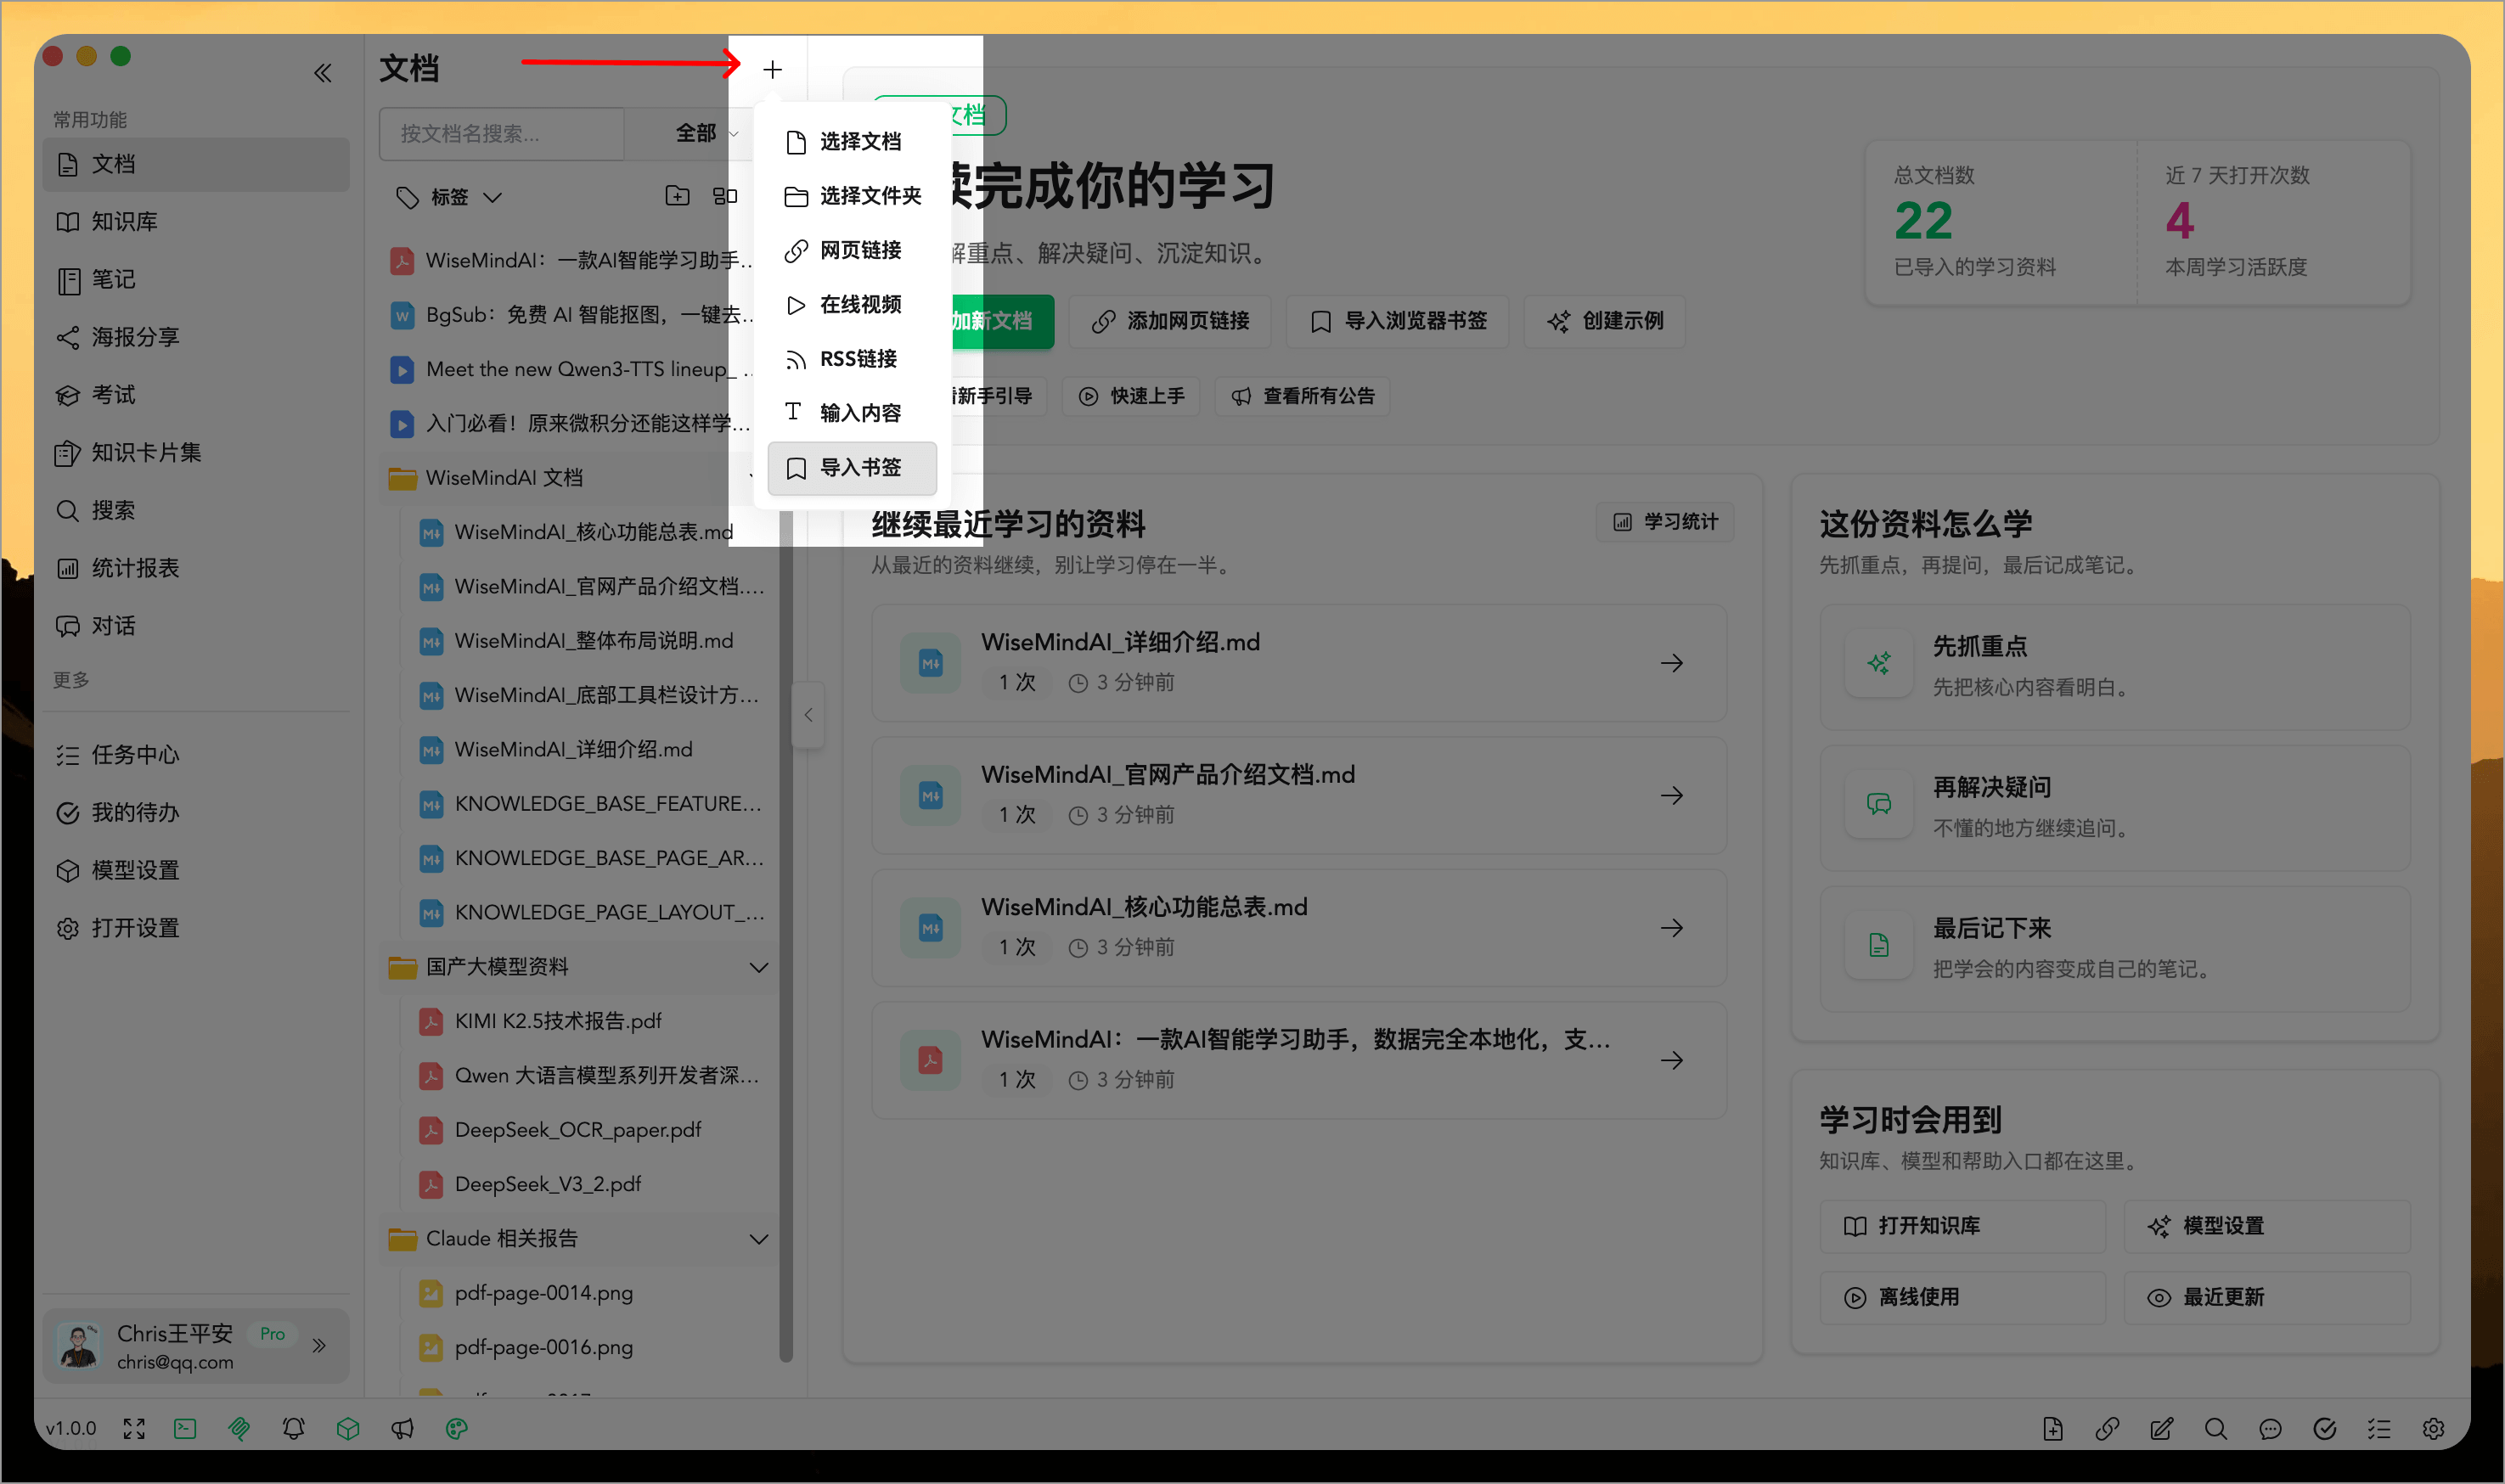Click the megaphone announcement icon at bottom
This screenshot has width=2505, height=1484.
[x=402, y=1429]
